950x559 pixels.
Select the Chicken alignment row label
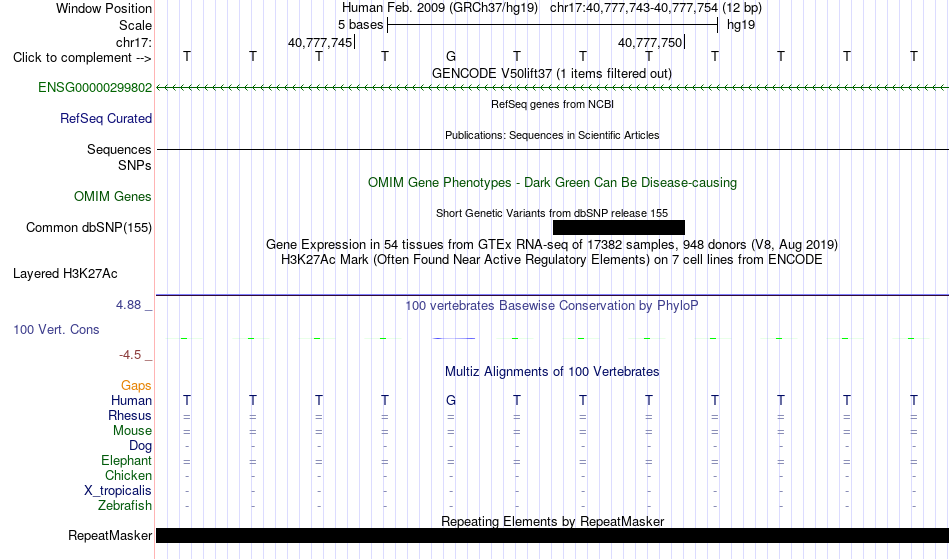click(x=128, y=475)
